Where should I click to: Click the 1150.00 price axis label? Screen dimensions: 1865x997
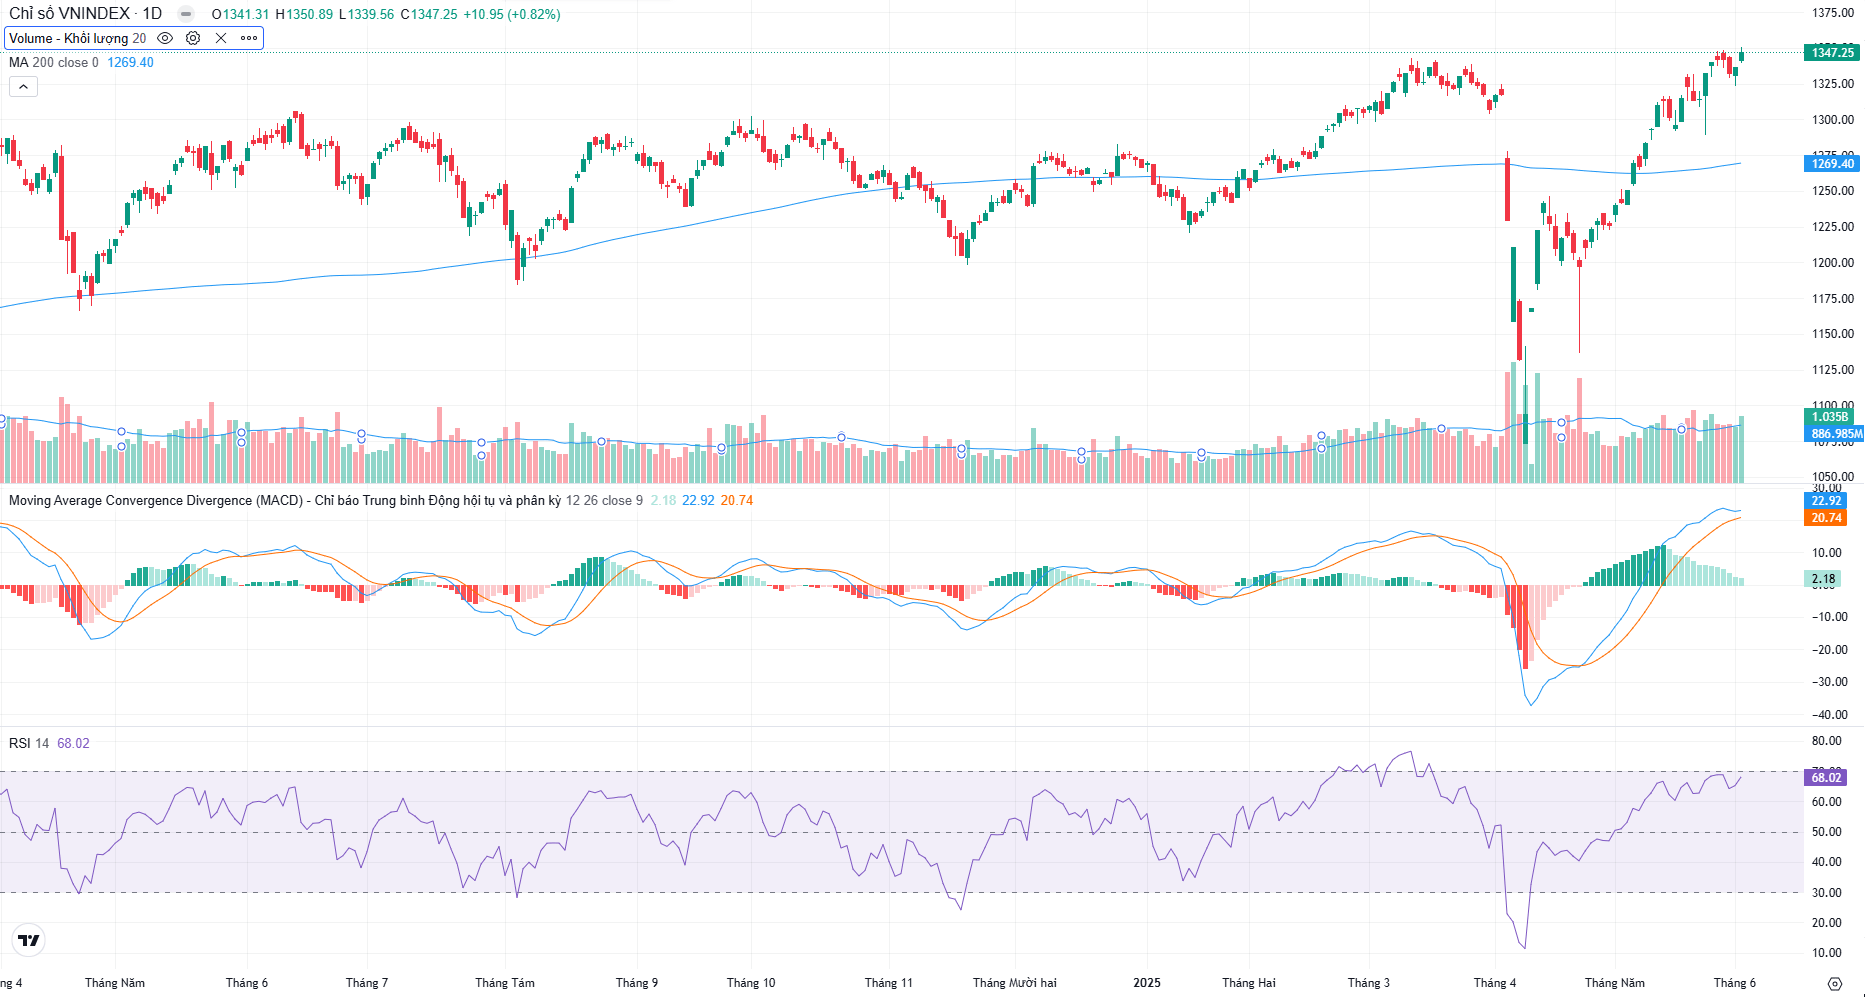[1833, 334]
